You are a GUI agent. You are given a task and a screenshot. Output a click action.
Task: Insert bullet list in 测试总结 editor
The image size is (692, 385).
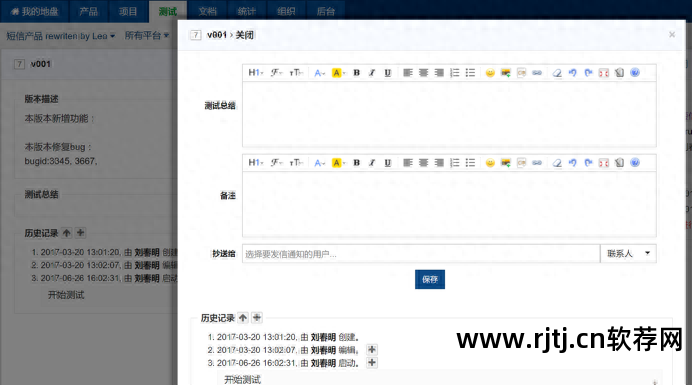pyautogui.click(x=470, y=73)
